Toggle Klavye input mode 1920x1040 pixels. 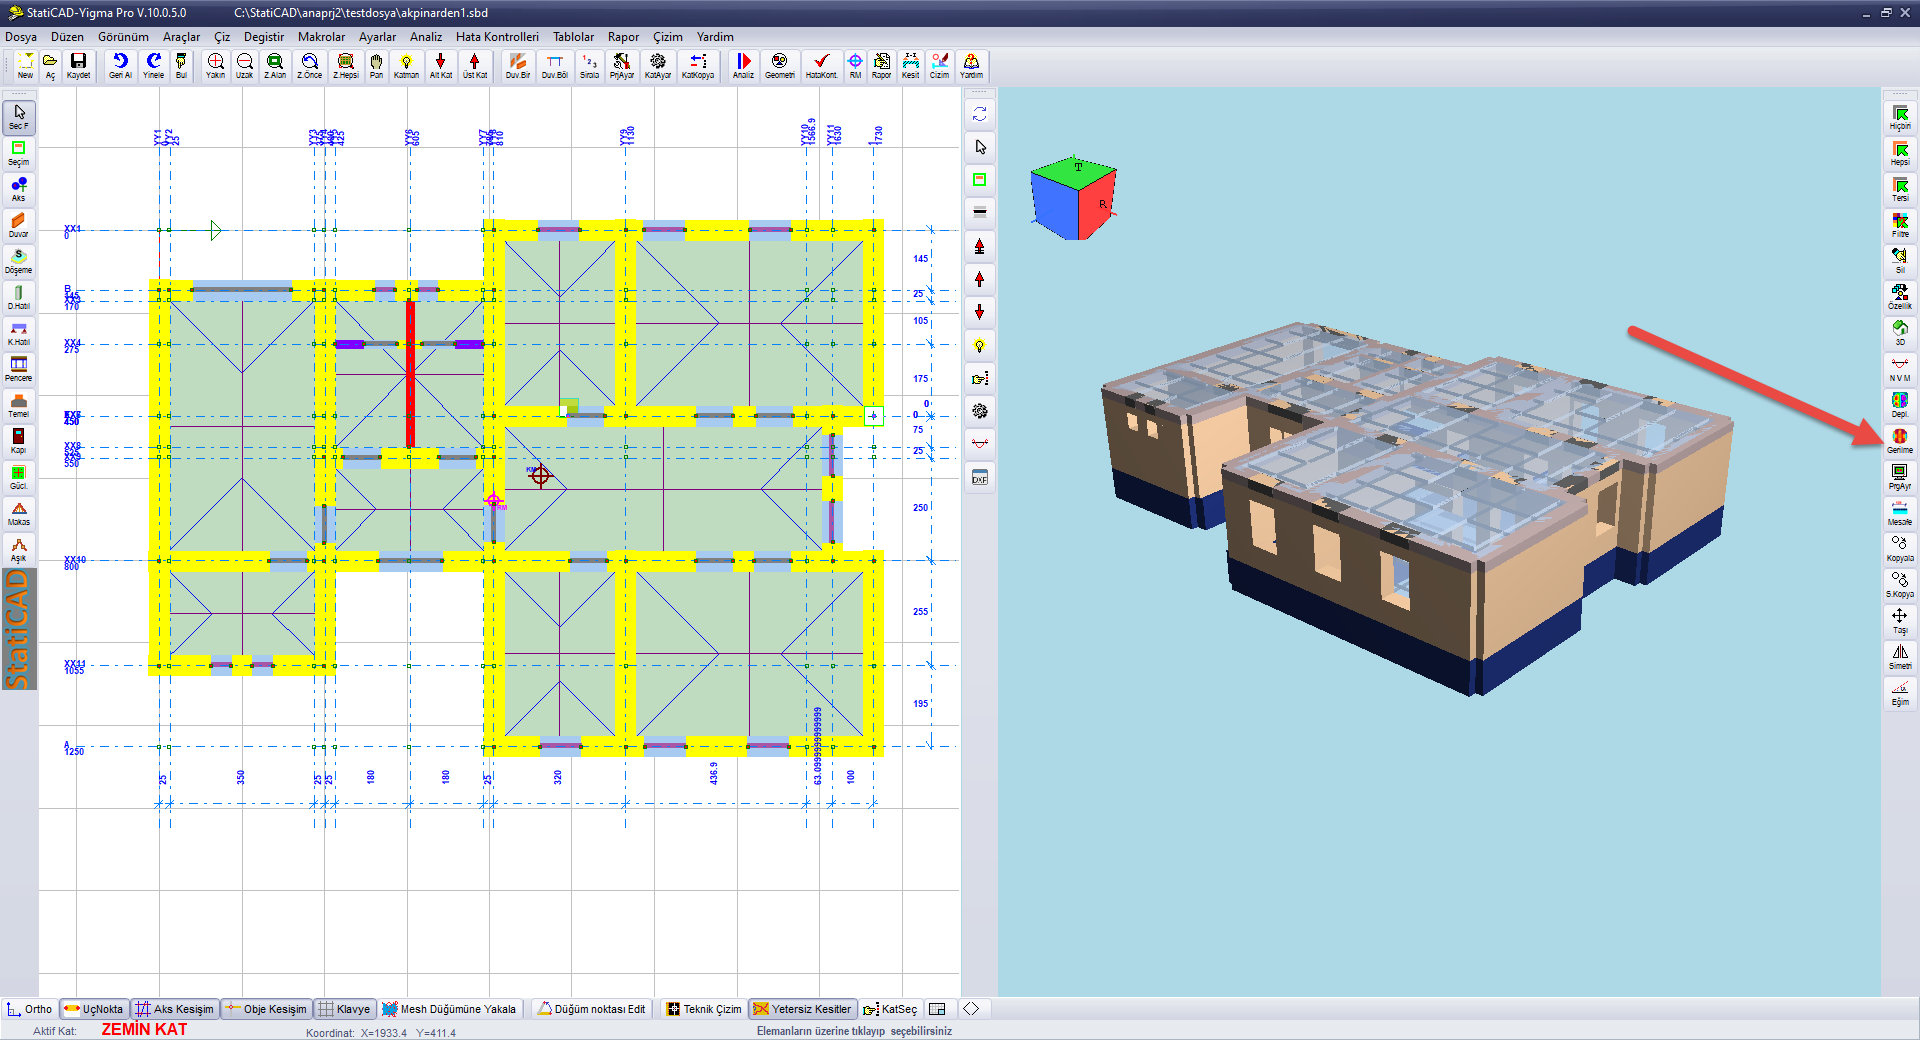tap(344, 1009)
